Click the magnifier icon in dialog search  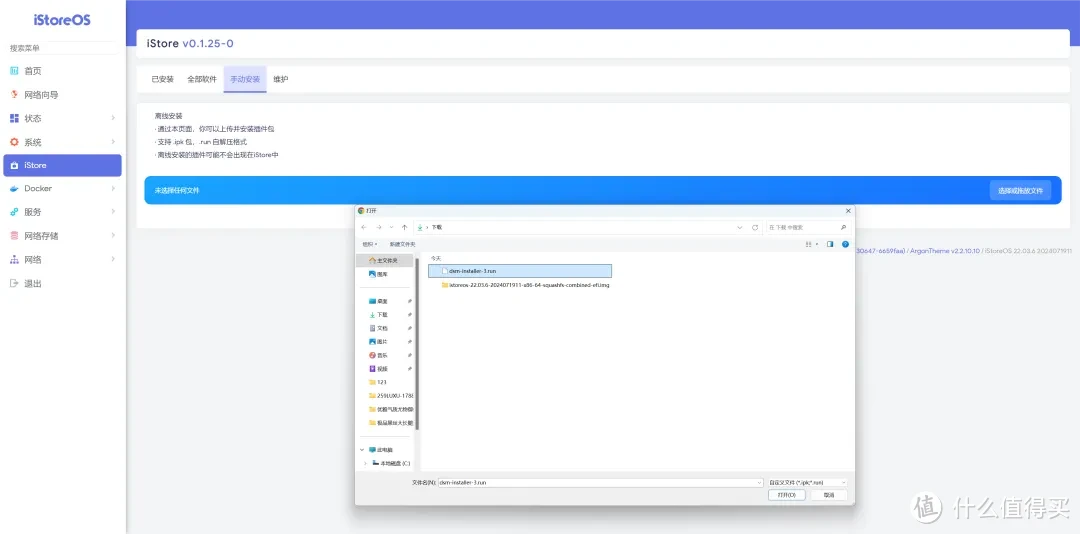coord(843,227)
